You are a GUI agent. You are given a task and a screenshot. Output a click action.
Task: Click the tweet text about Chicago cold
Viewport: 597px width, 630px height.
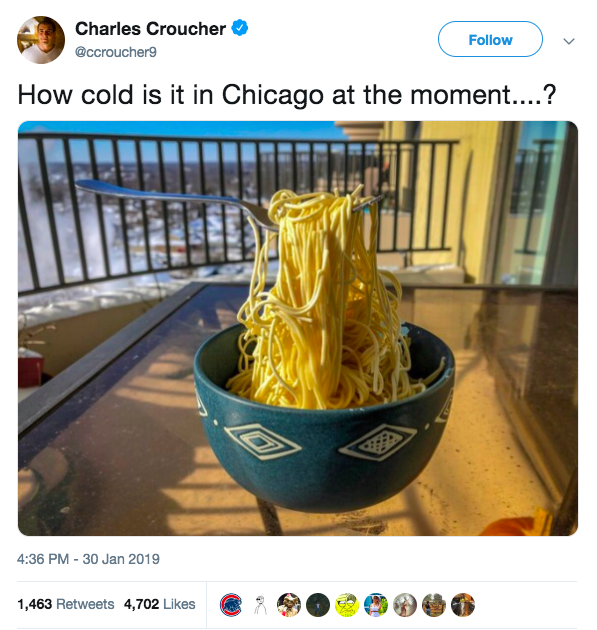tap(286, 95)
